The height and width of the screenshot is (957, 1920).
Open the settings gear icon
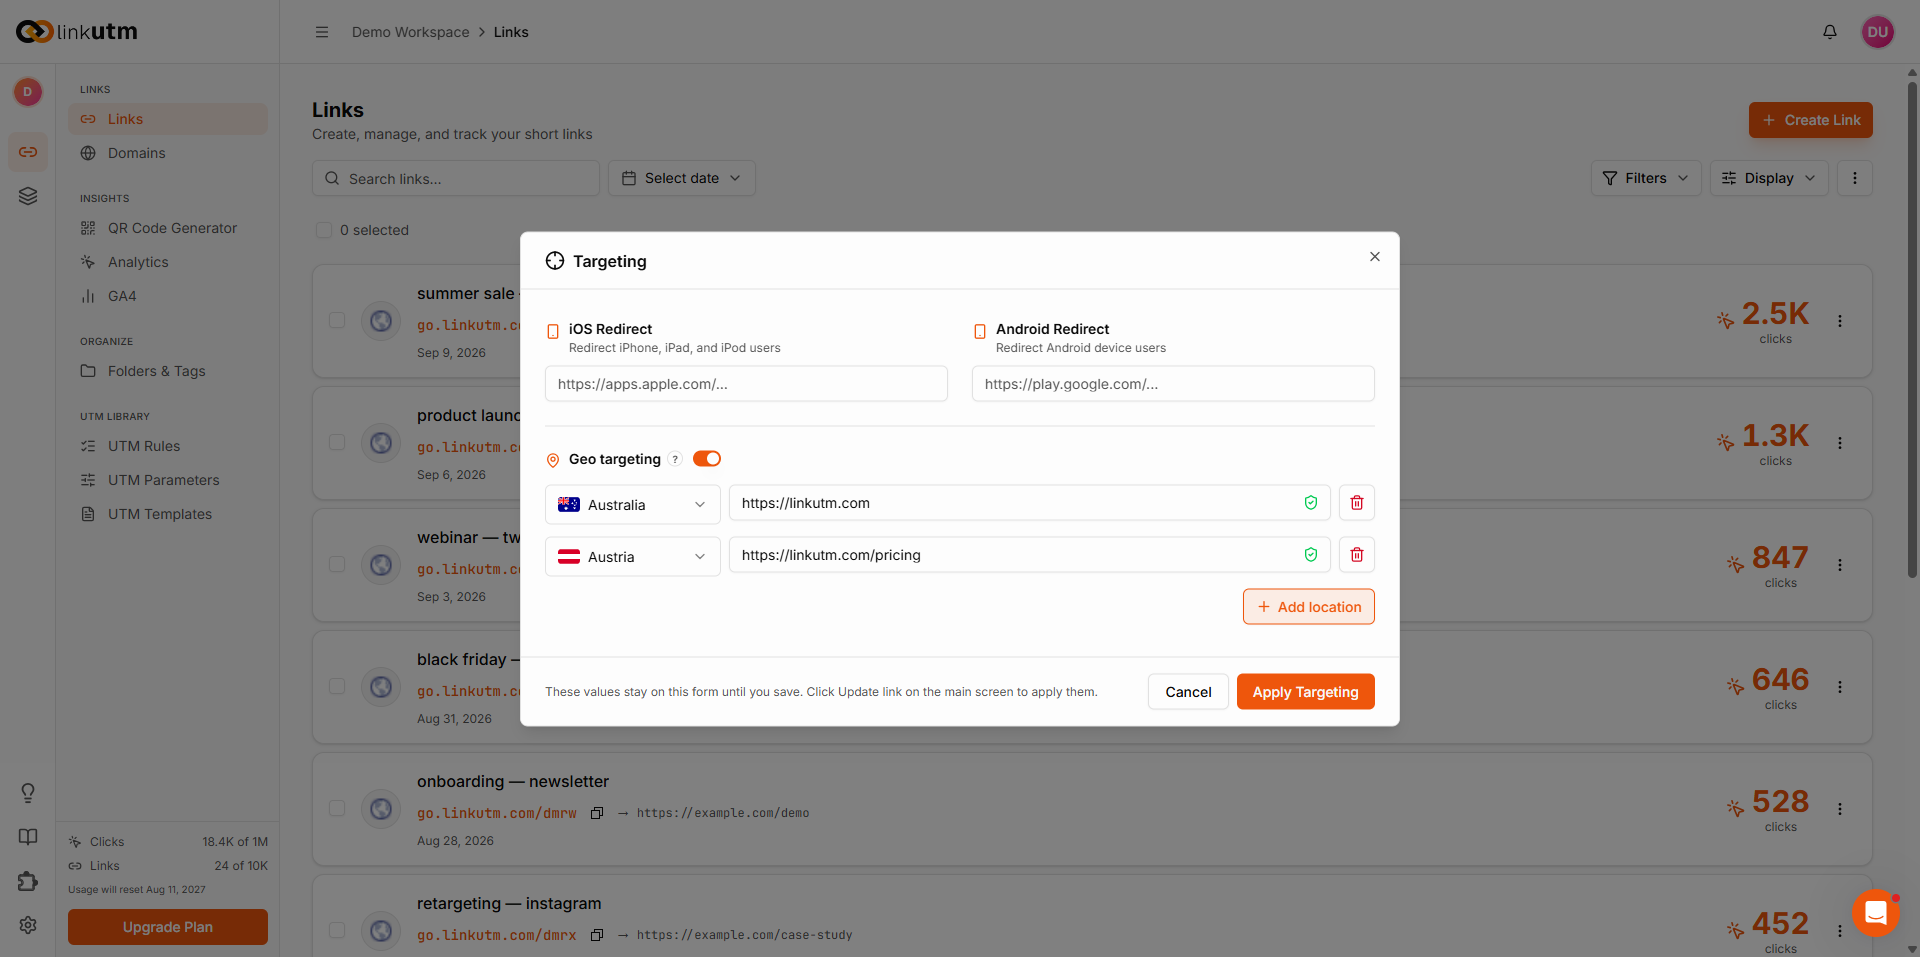coord(28,925)
